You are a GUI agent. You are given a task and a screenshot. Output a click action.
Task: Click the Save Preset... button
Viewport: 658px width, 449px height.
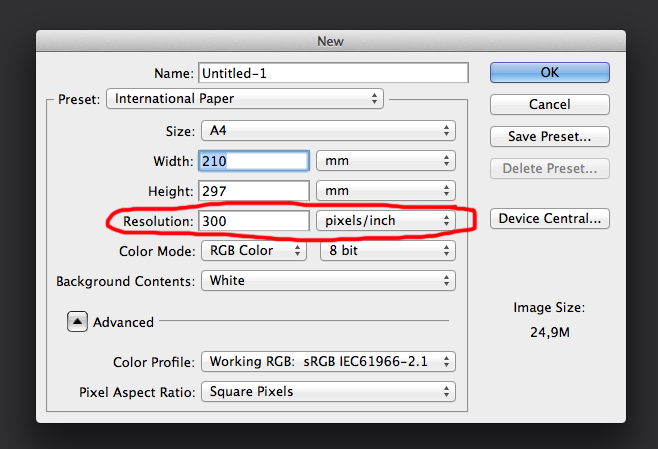549,136
